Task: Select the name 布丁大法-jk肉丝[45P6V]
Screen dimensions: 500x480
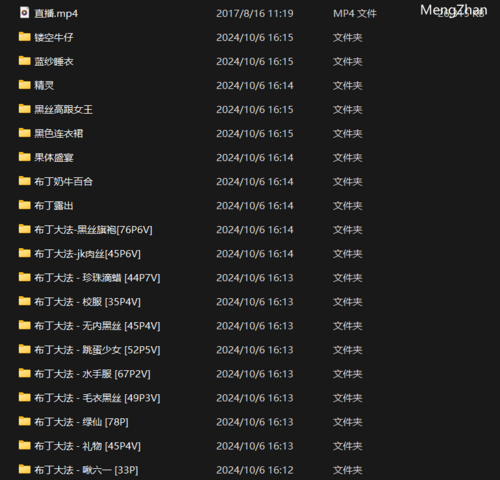Action: coord(87,254)
